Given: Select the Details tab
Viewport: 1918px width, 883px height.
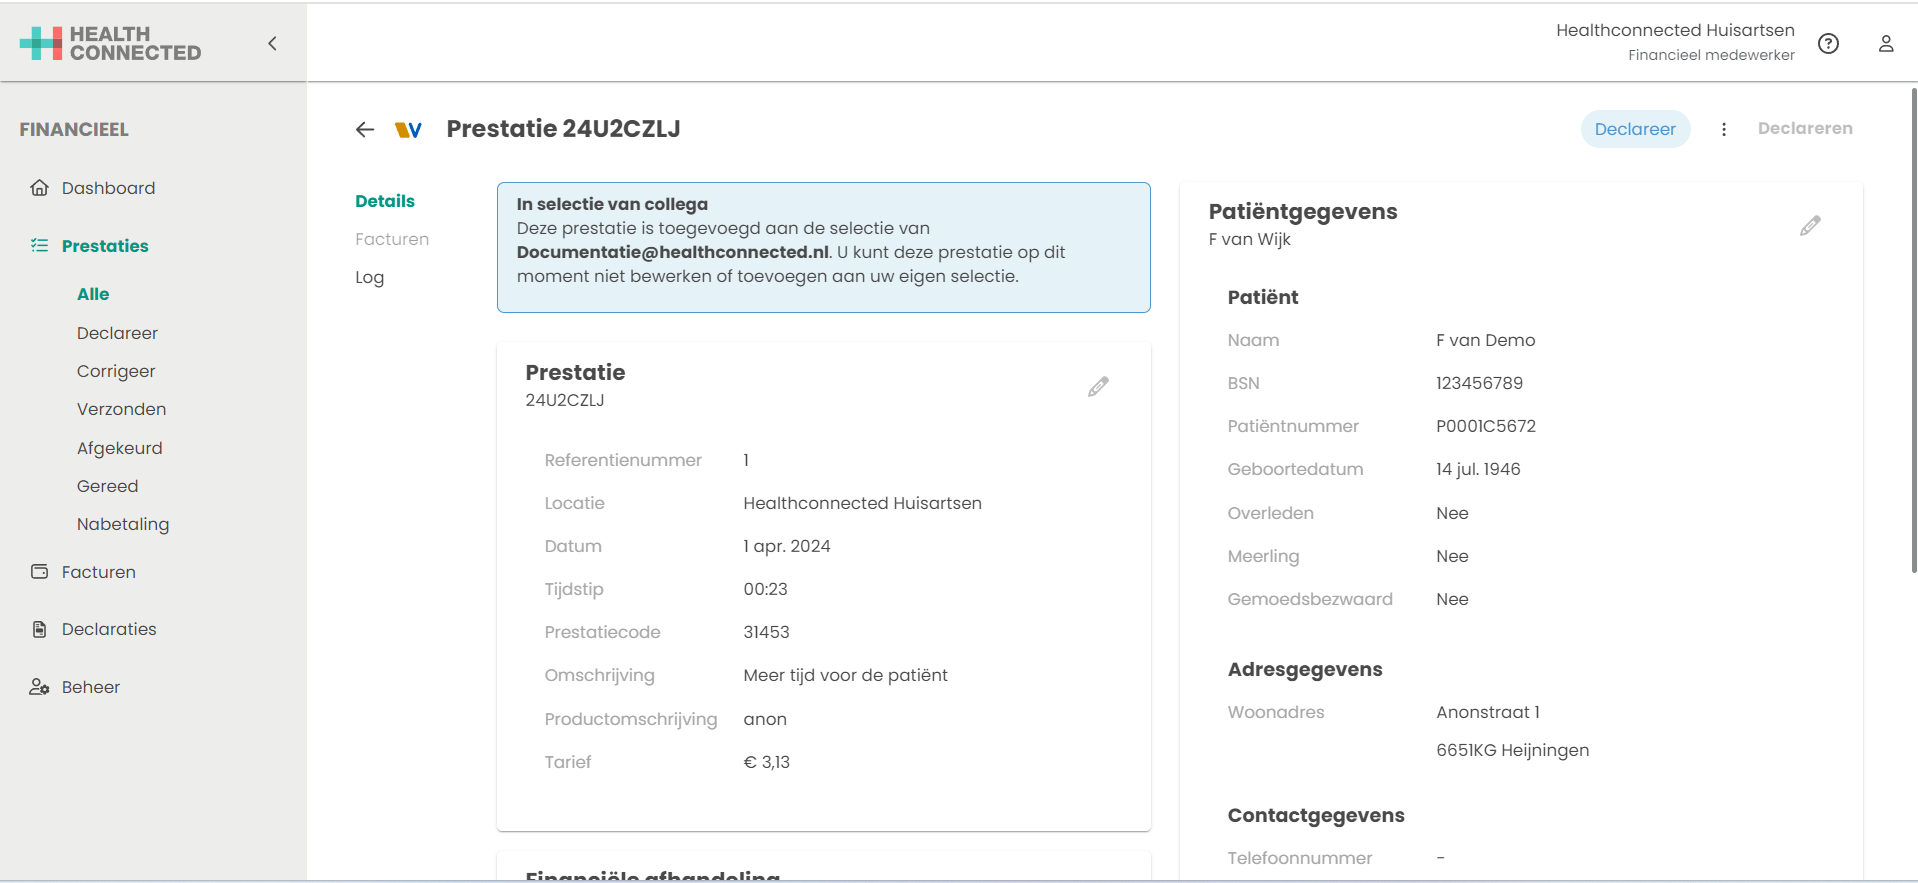Looking at the screenshot, I should pos(384,201).
